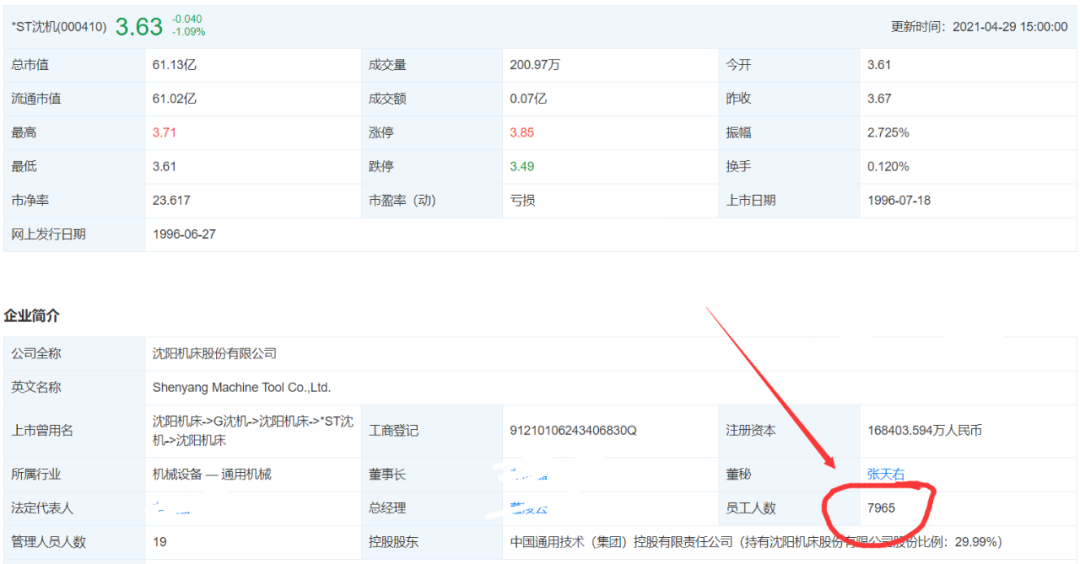Select amplitude value 2.725%
Viewport: 1080px width, 564px height.
click(888, 132)
